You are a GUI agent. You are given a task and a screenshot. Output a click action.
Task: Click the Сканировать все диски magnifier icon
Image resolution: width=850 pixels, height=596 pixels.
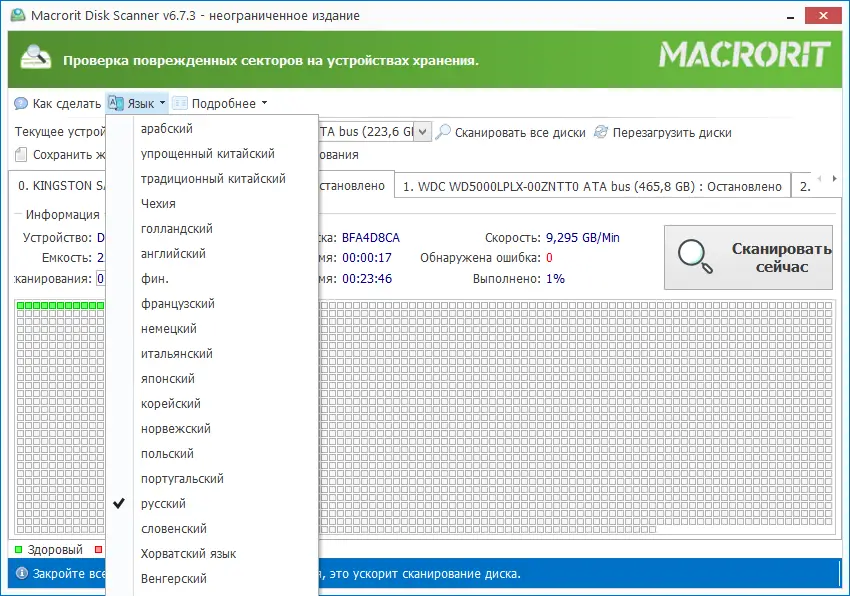443,132
